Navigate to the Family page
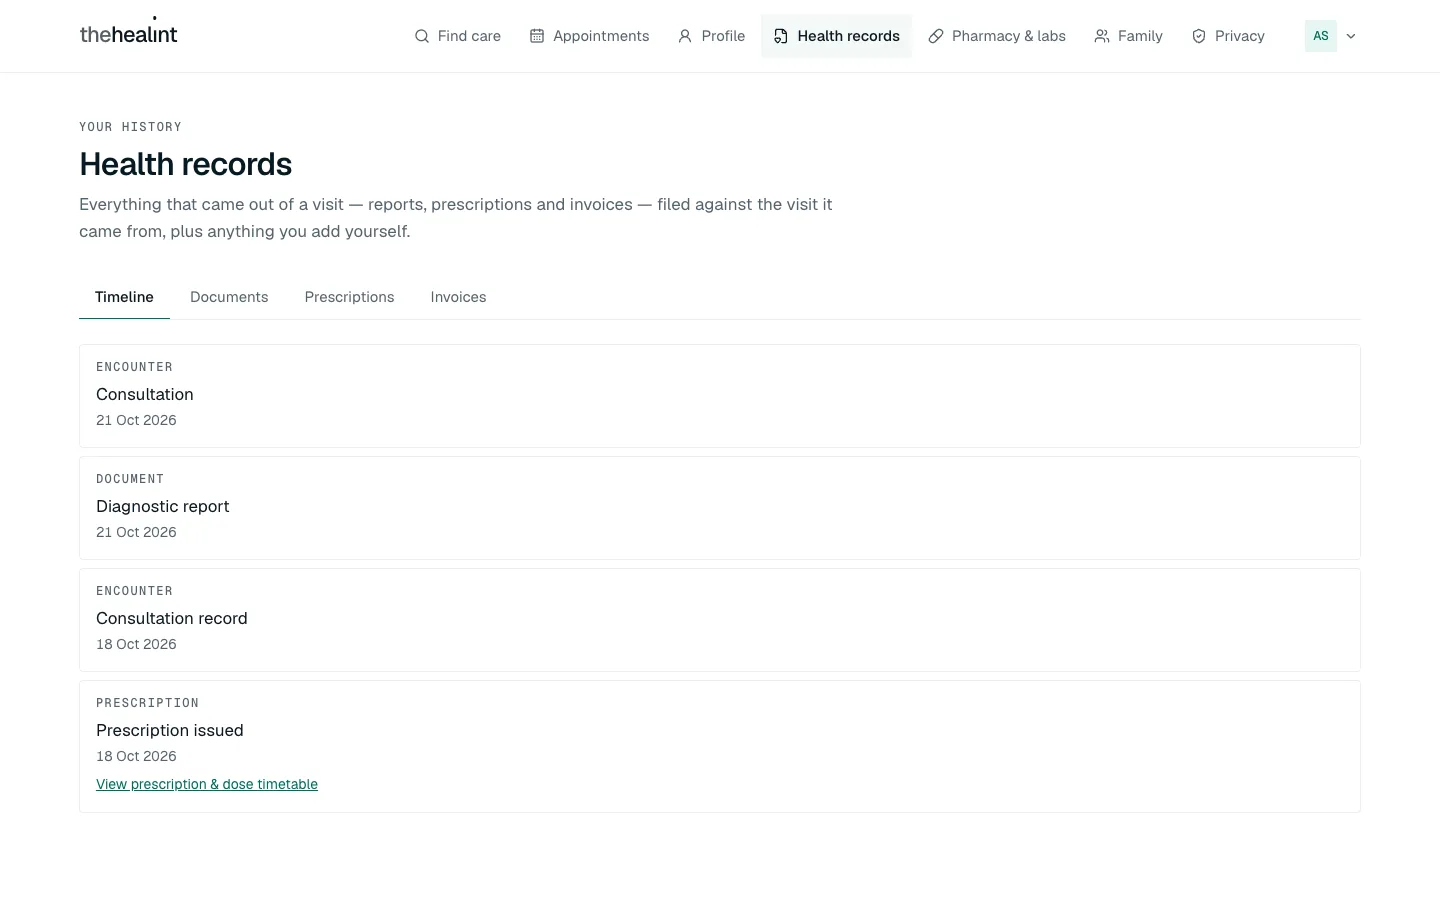 pos(1128,36)
